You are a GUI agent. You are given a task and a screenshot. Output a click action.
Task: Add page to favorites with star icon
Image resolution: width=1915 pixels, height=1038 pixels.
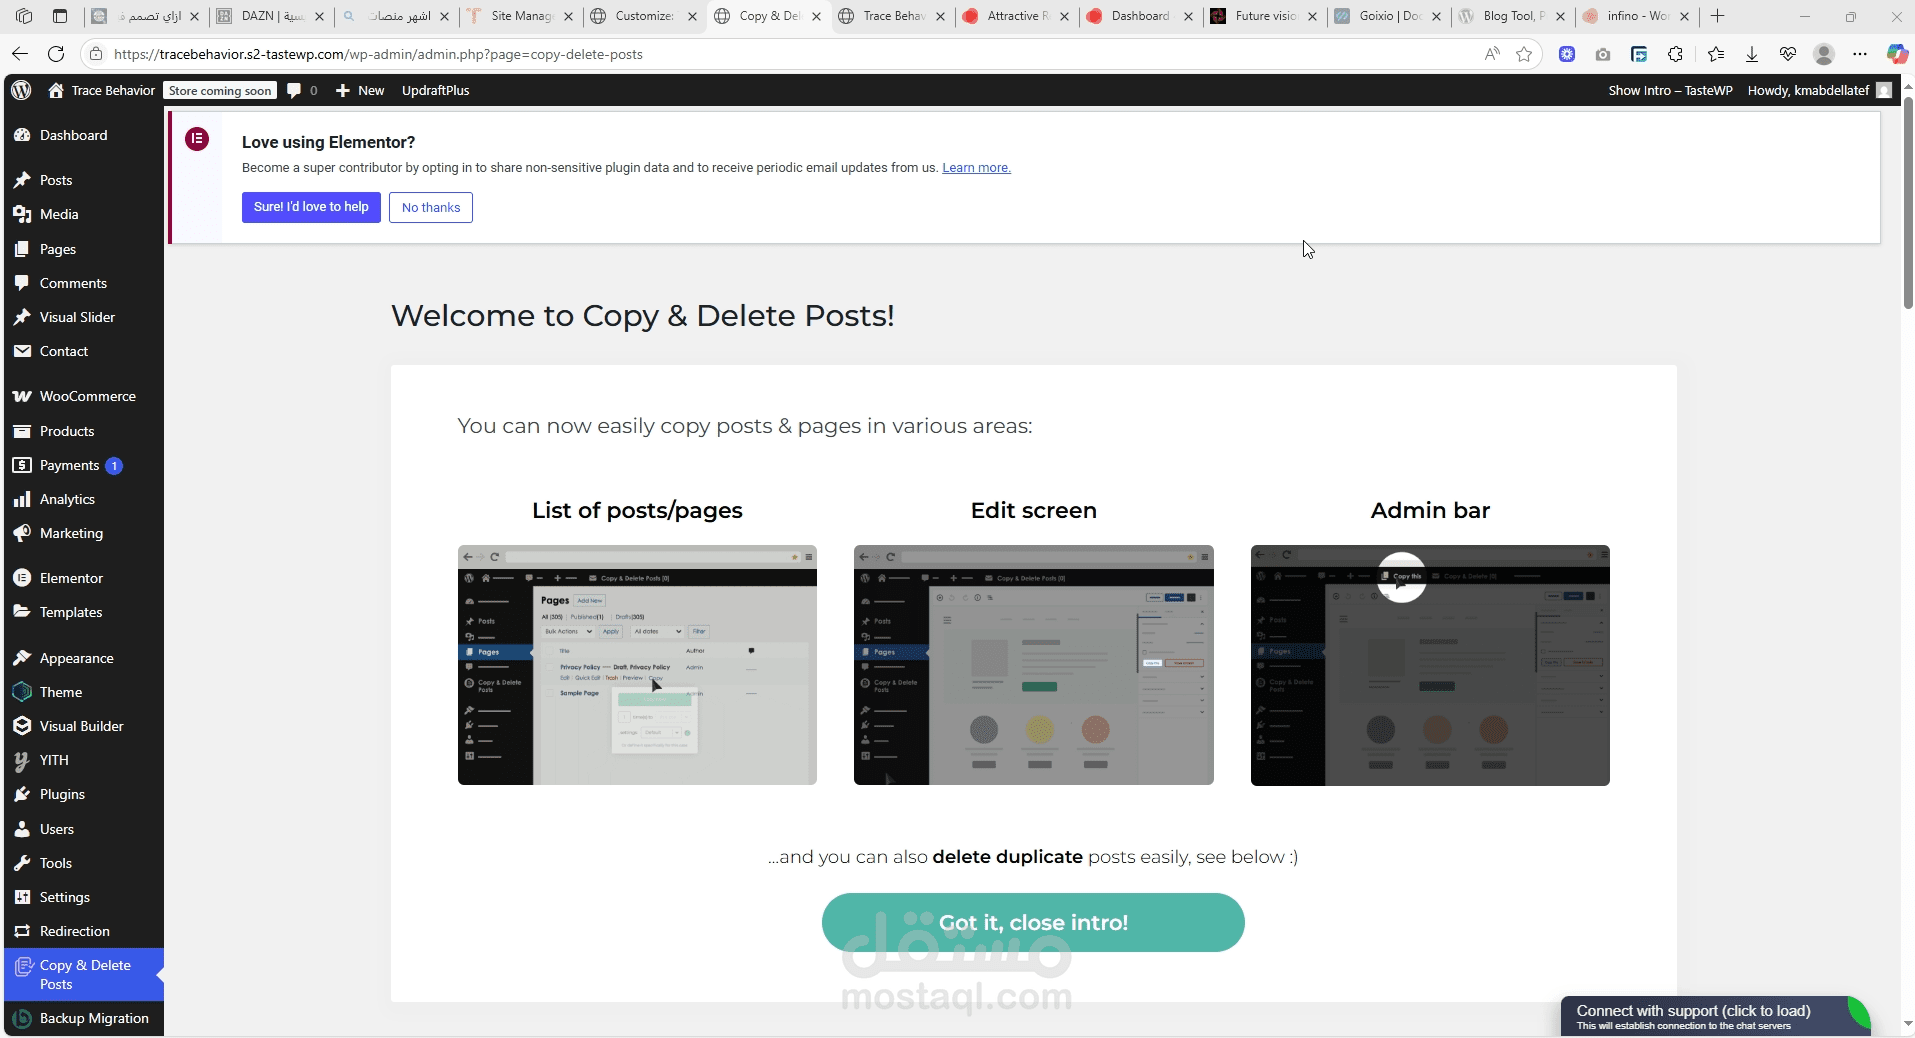pos(1524,54)
